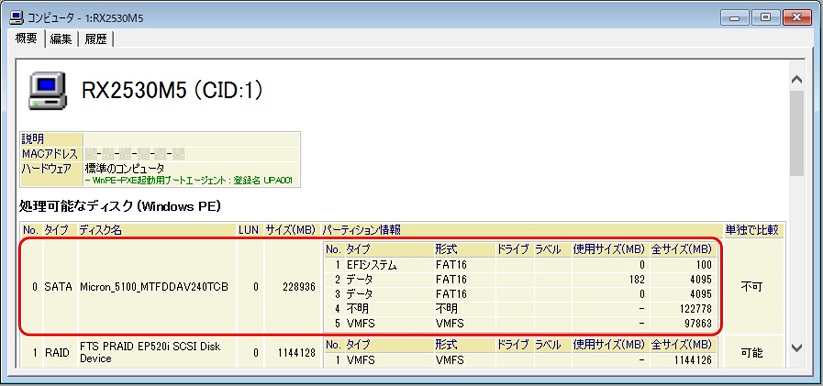
Task: Open the 履歴 tab
Action: [96, 39]
